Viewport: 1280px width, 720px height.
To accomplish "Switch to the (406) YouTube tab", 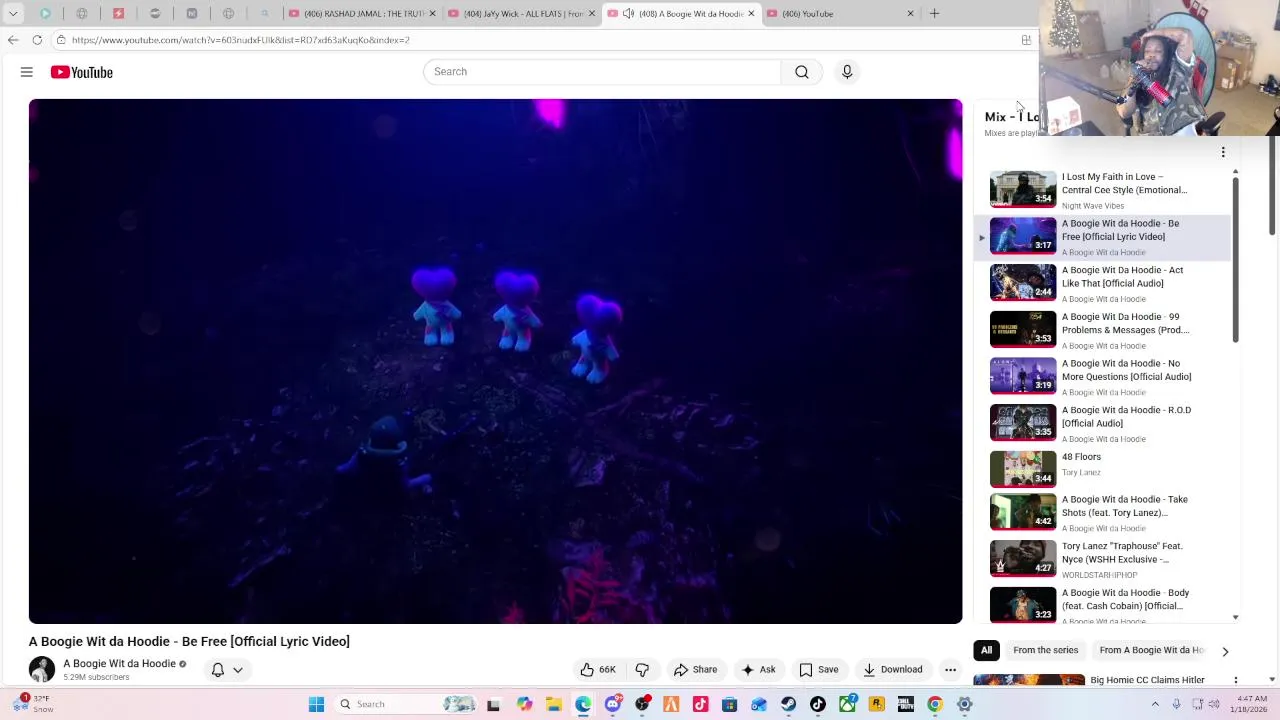I will [x=840, y=14].
